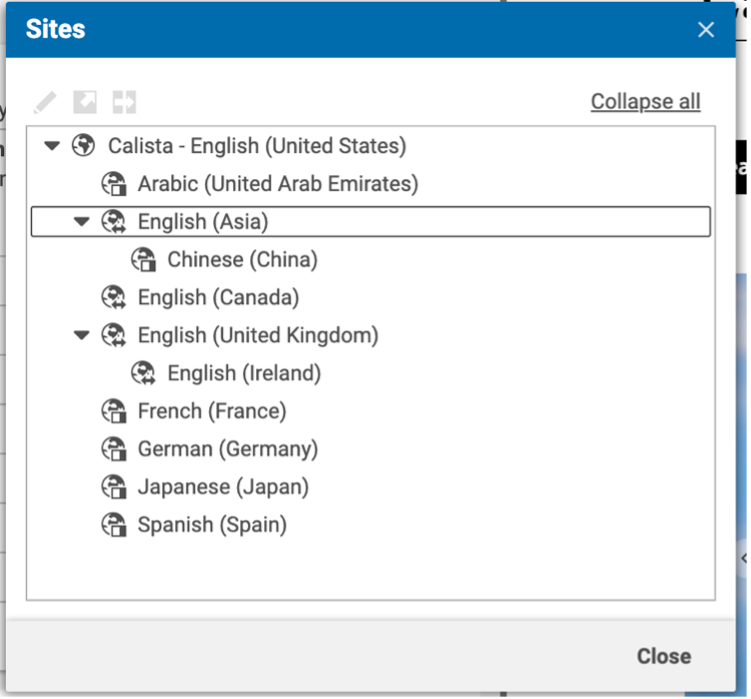The width and height of the screenshot is (751, 699).
Task: Select the English (Ireland) site
Action: (x=244, y=373)
